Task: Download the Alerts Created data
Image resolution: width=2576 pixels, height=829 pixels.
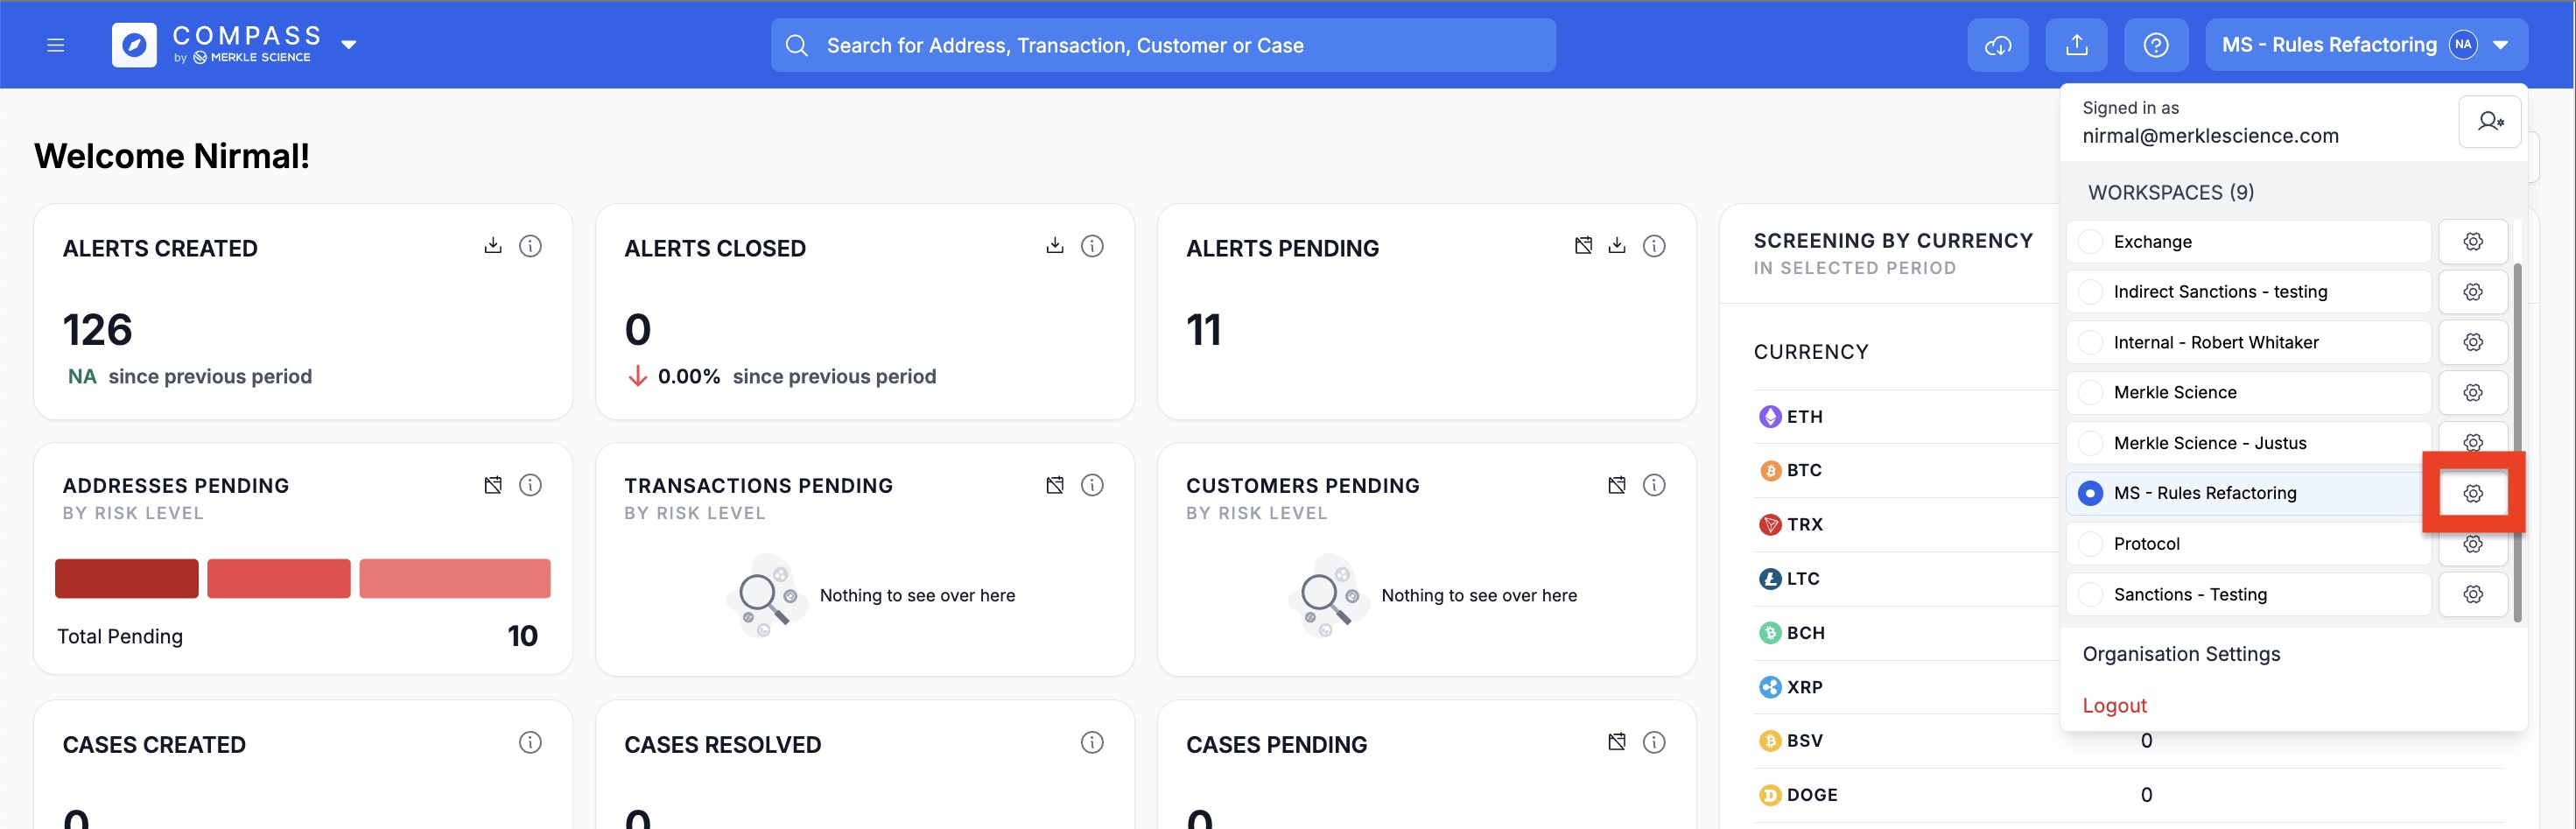Action: 493,246
